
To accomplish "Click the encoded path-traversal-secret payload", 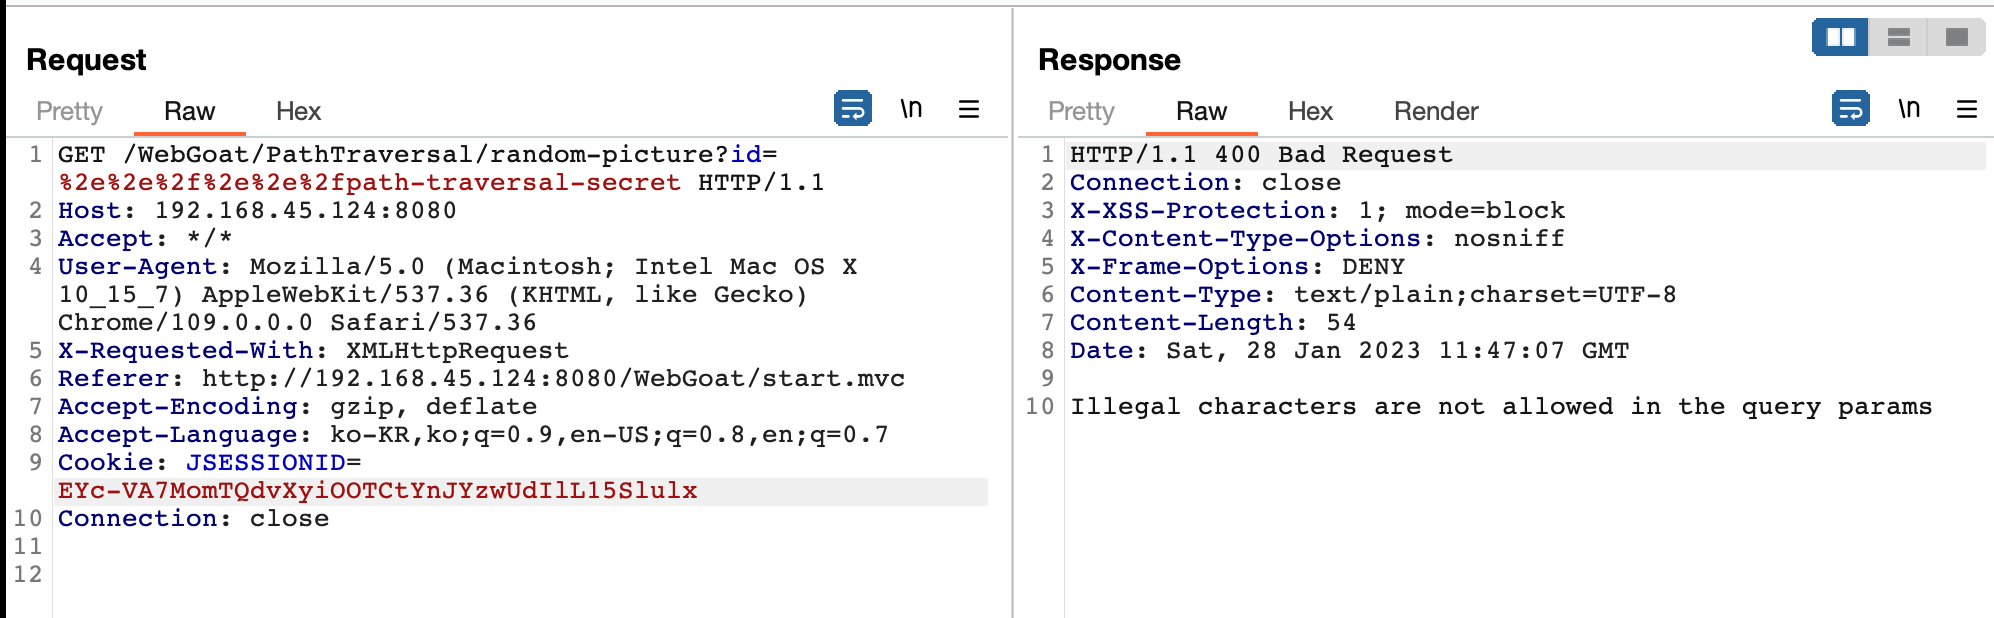I will [x=369, y=183].
